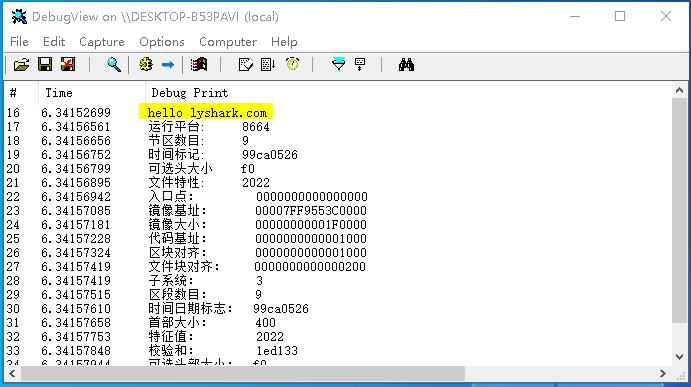Click the horizontal scrollbar thumb
Image resolution: width=691 pixels, height=387 pixels.
click(x=243, y=373)
